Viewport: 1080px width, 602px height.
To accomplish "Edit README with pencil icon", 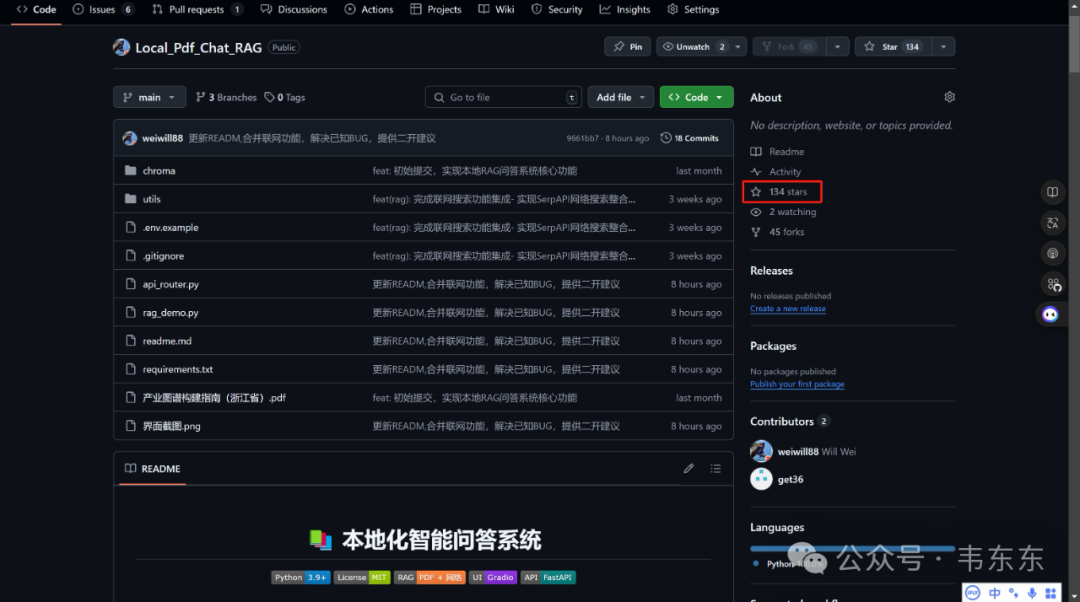I will pyautogui.click(x=688, y=468).
